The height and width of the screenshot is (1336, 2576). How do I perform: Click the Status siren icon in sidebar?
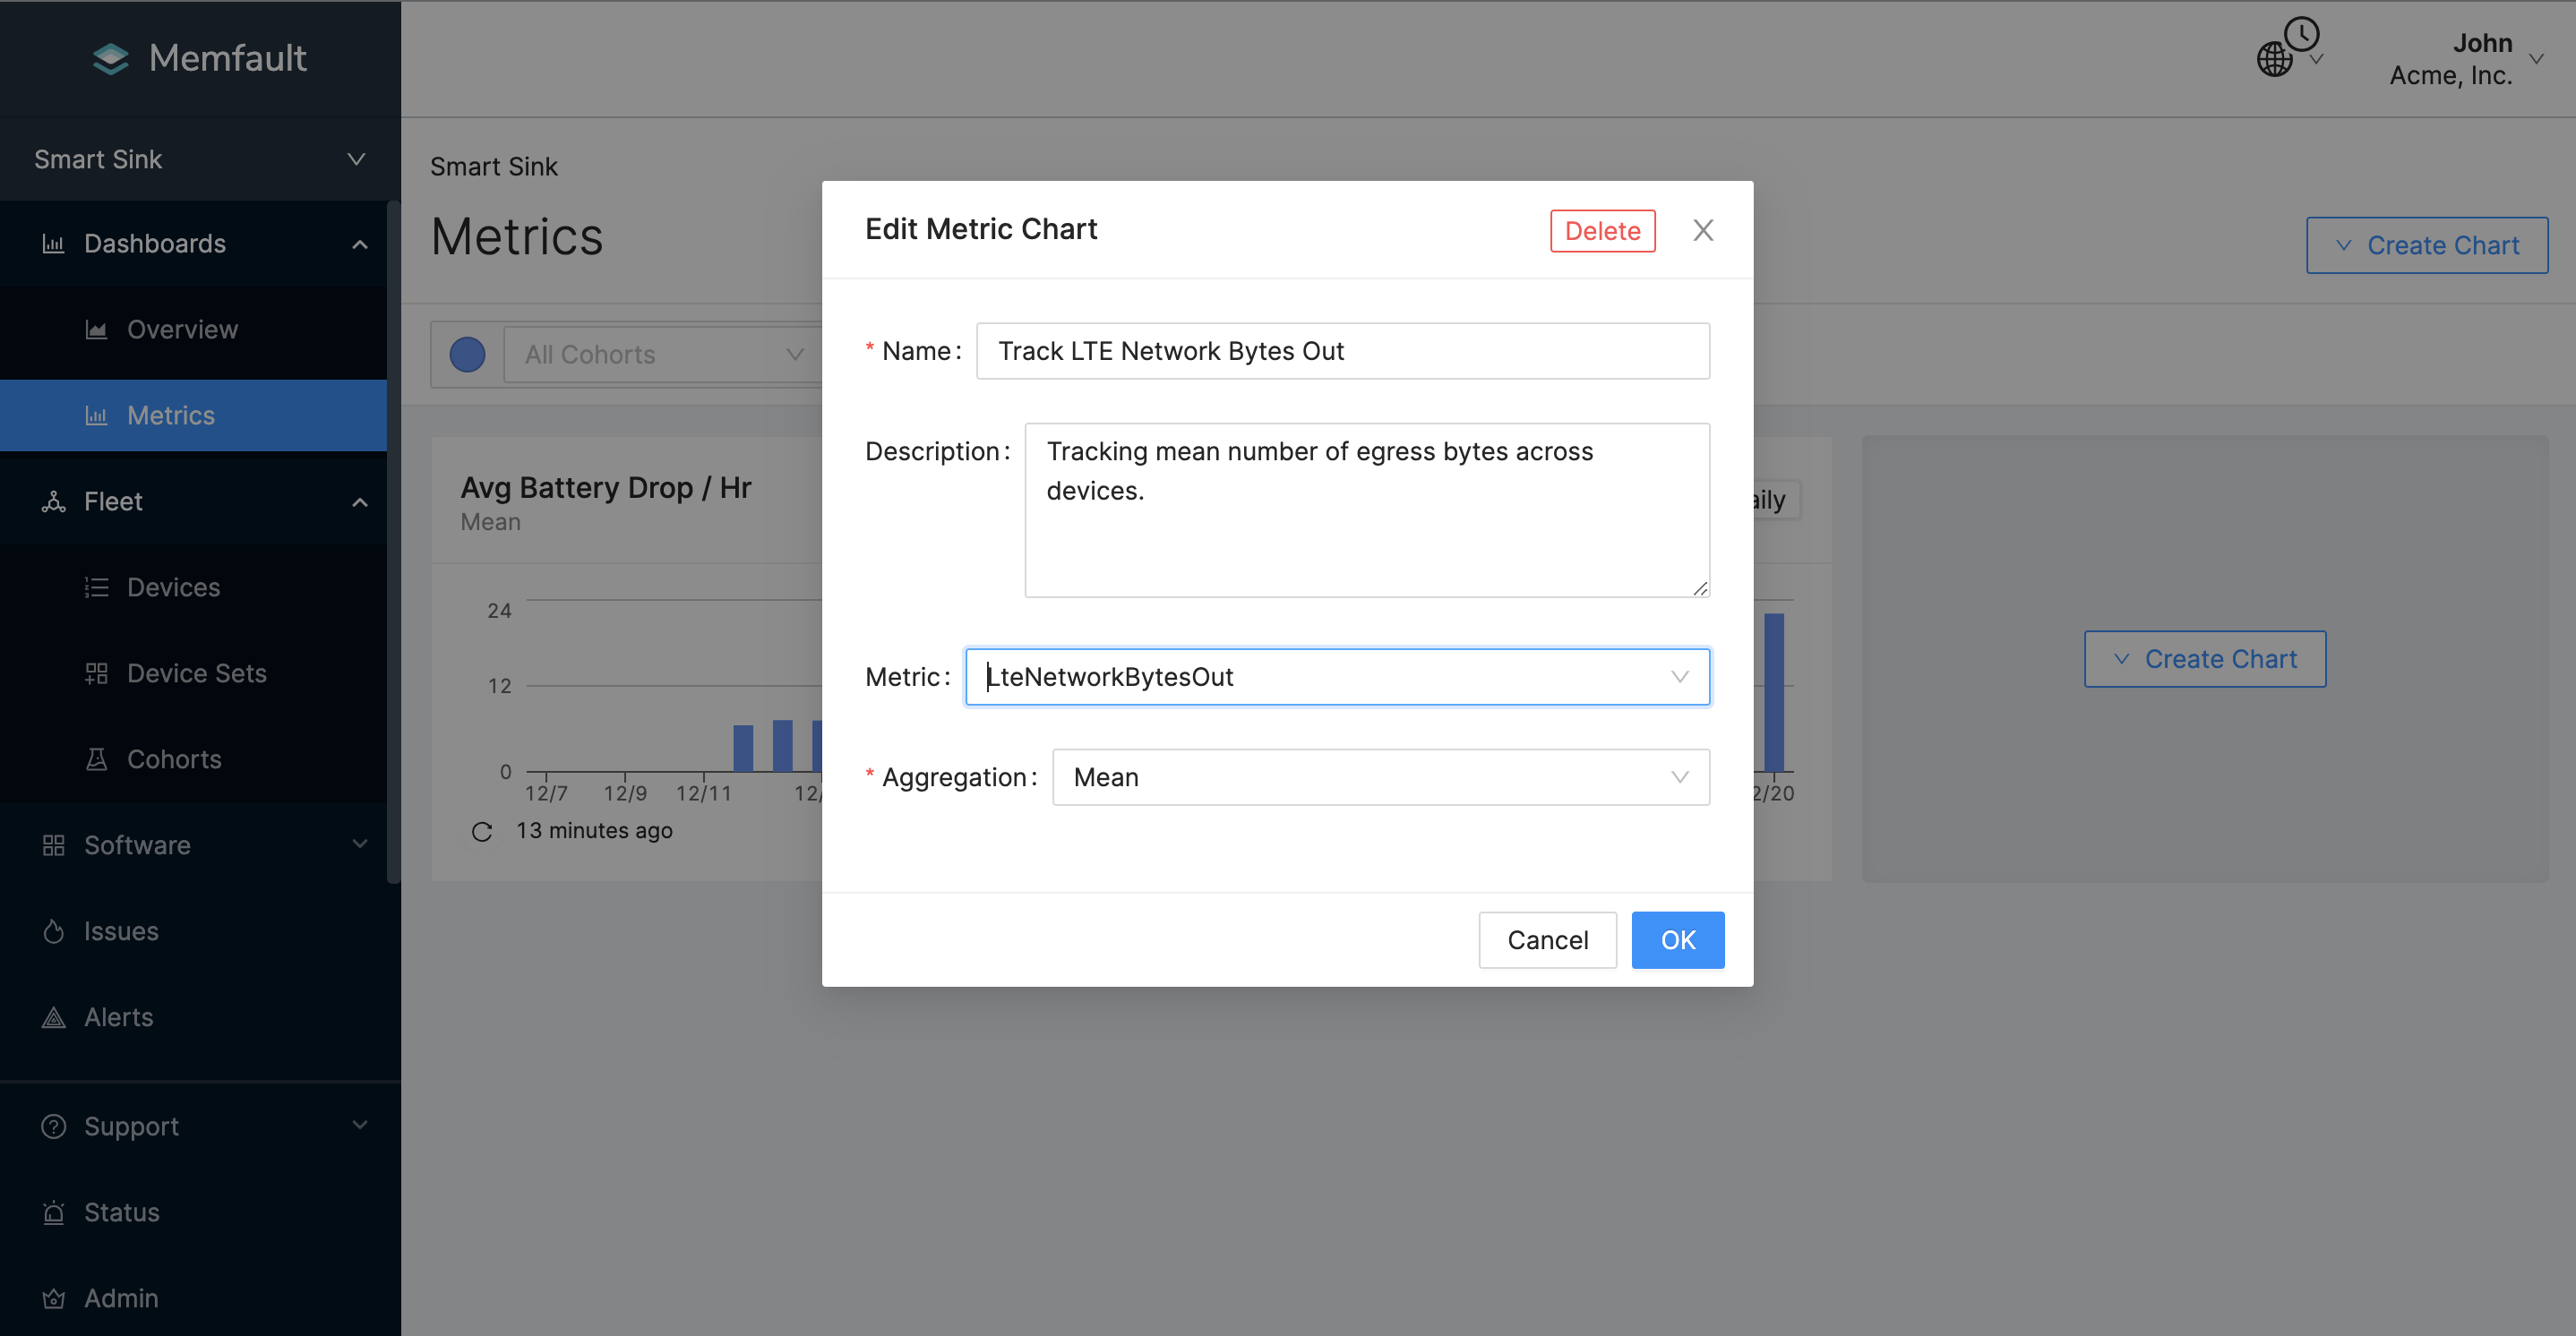coord(54,1212)
